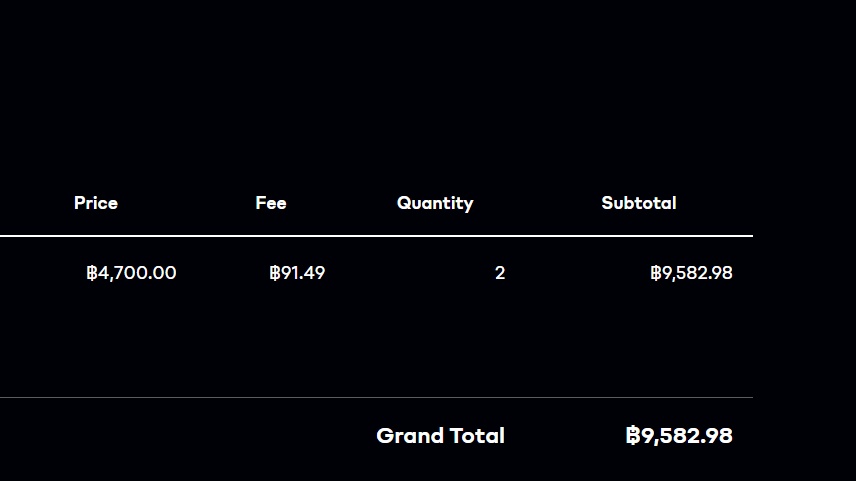Click the Fee column header

coord(271,203)
